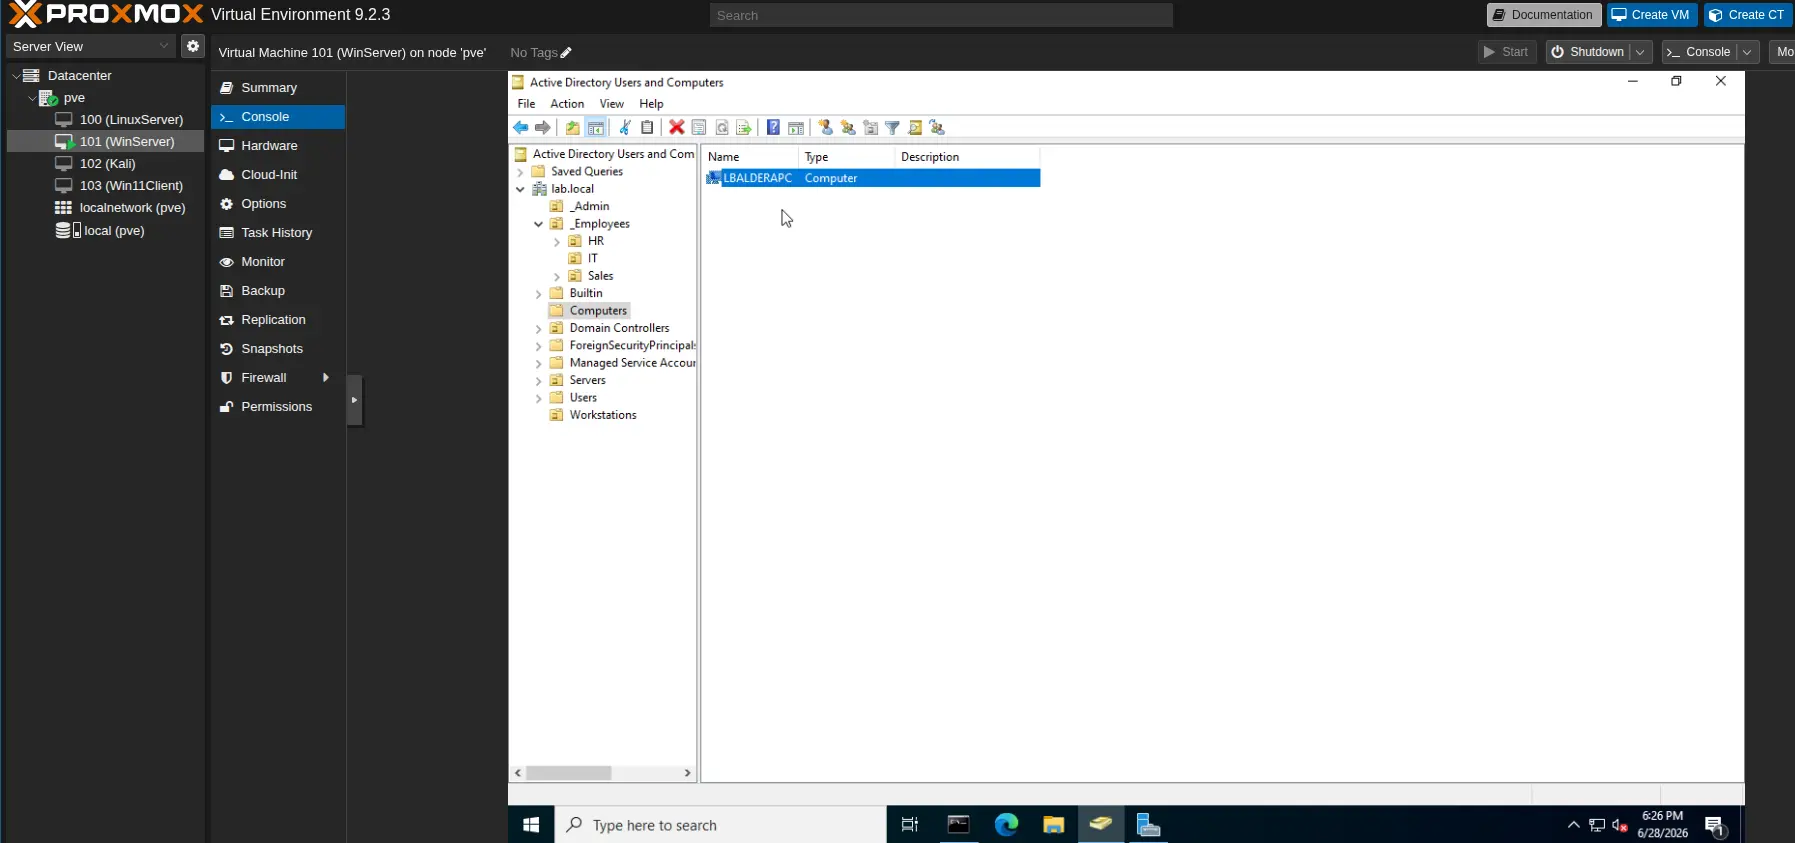The image size is (1795, 843).
Task: Click the Console button in header
Action: click(1699, 52)
